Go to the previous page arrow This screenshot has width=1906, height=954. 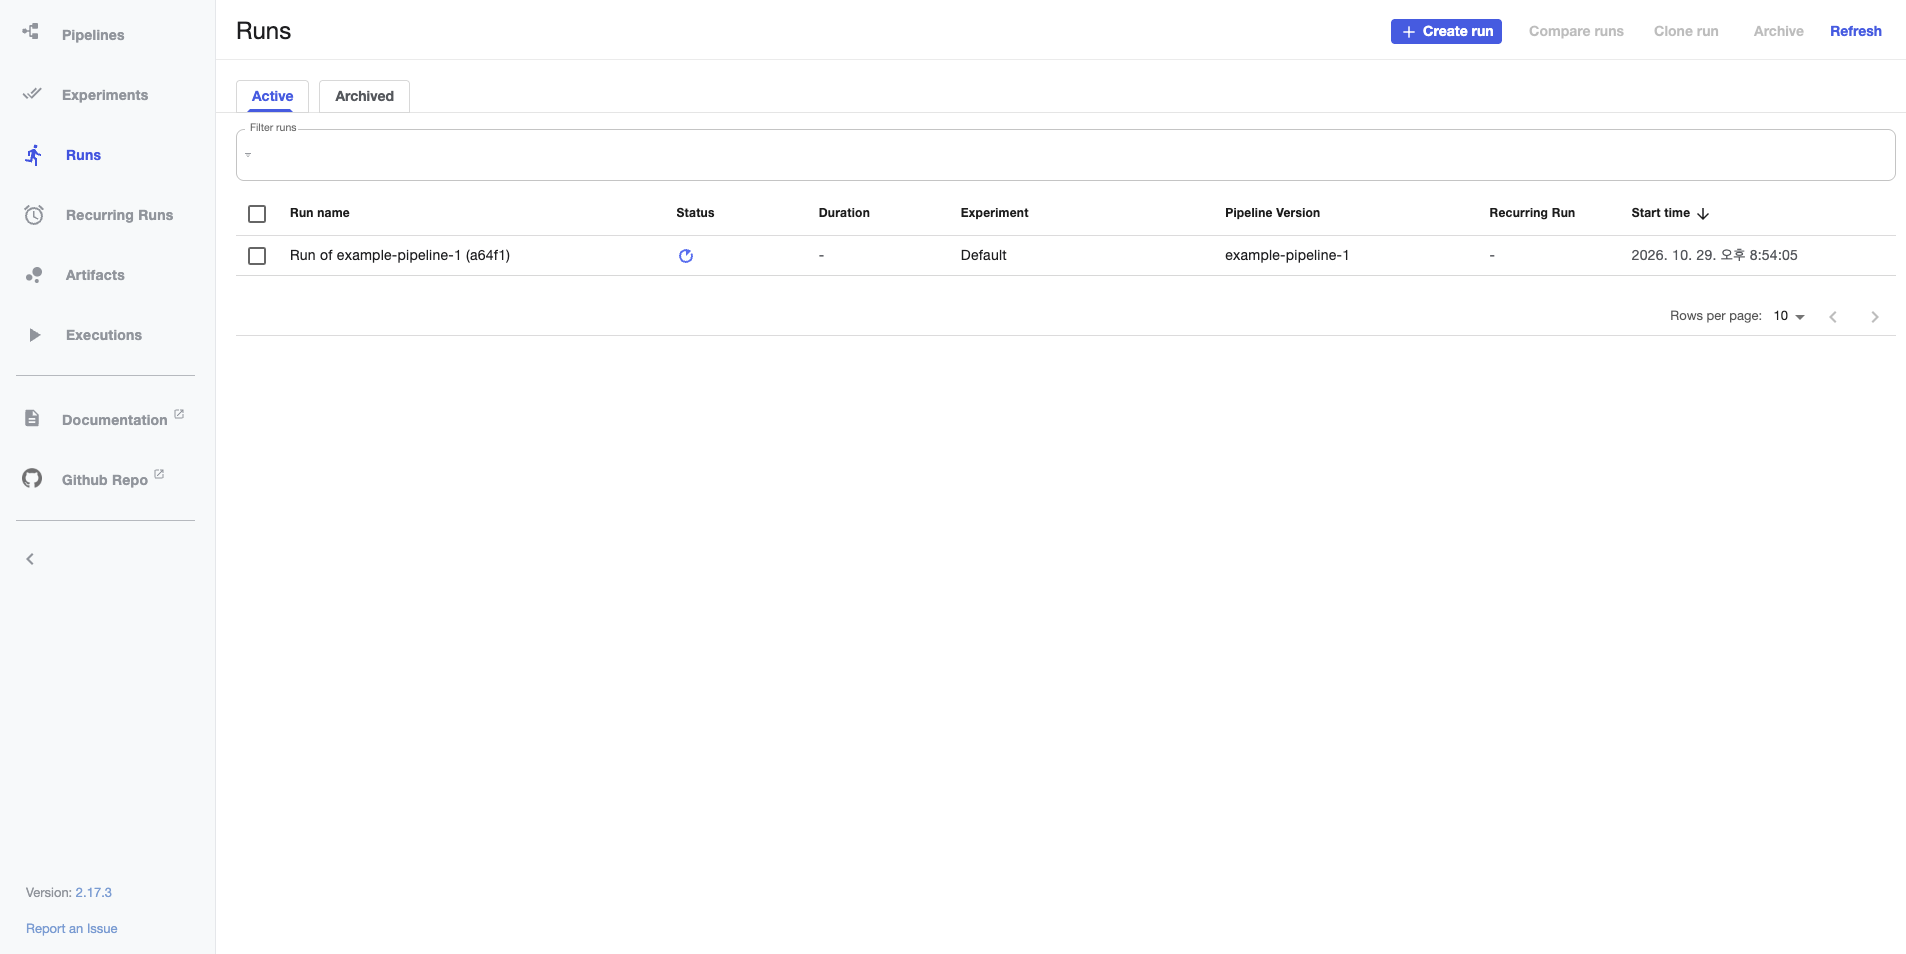click(1833, 317)
